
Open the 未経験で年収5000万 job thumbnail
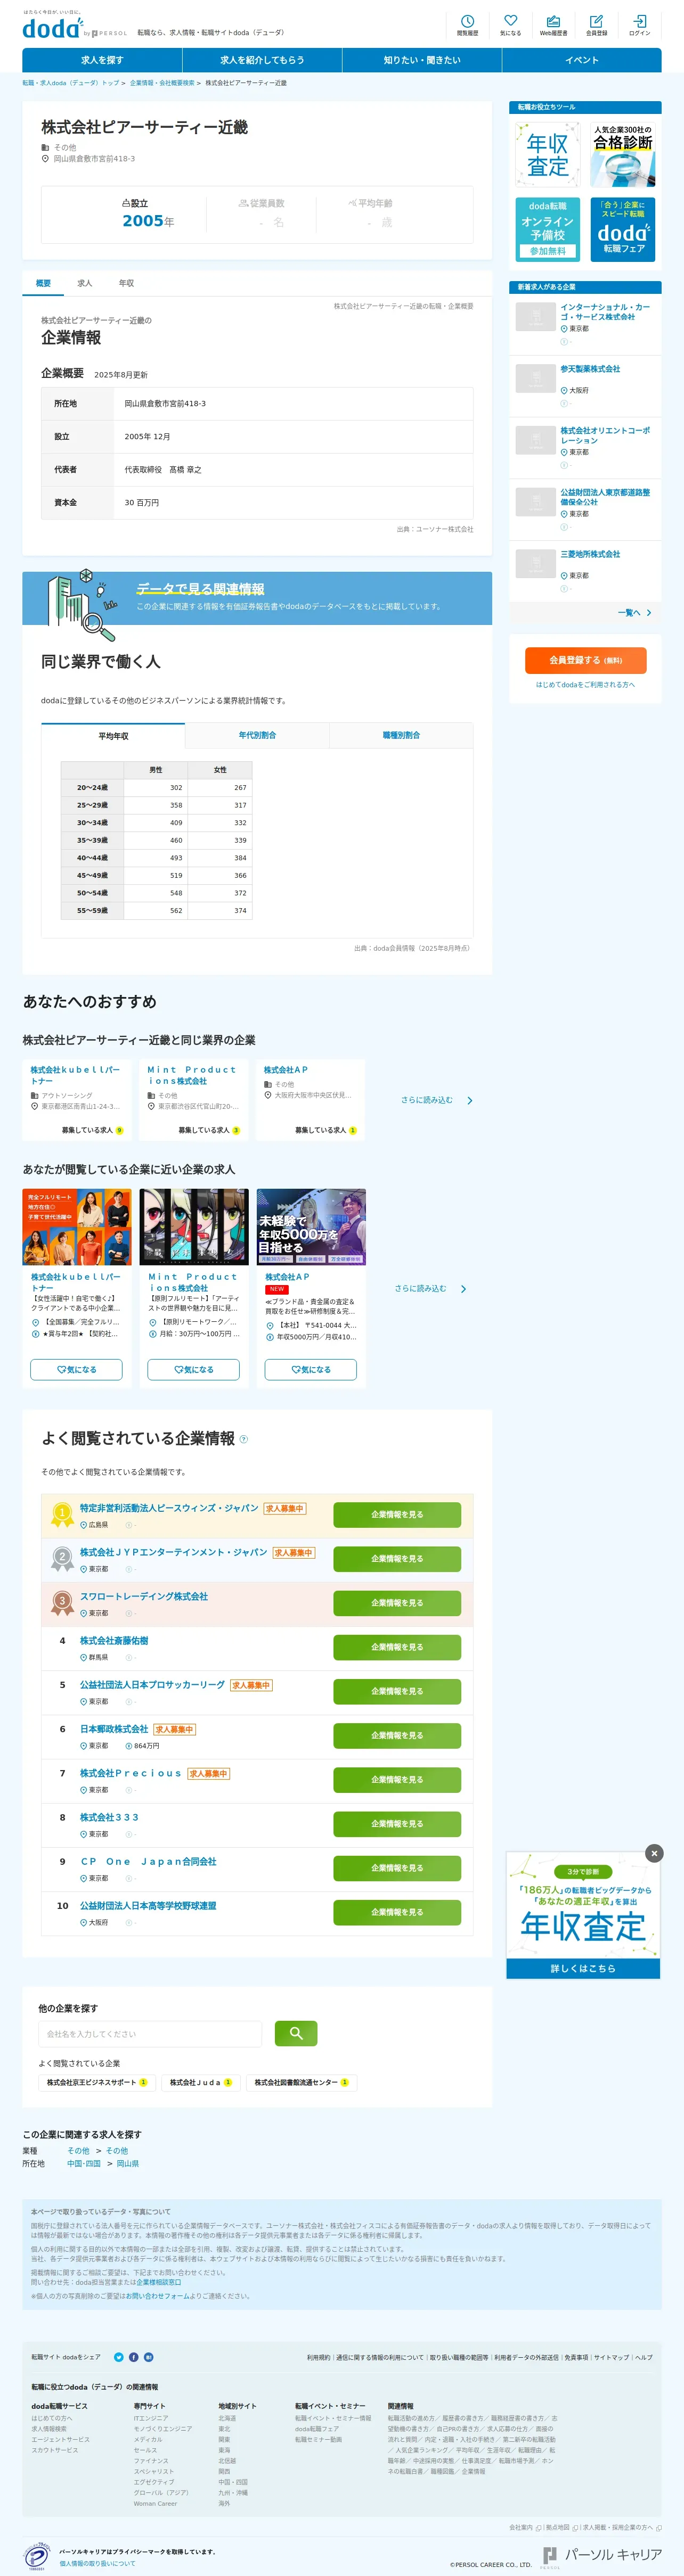click(x=311, y=1227)
